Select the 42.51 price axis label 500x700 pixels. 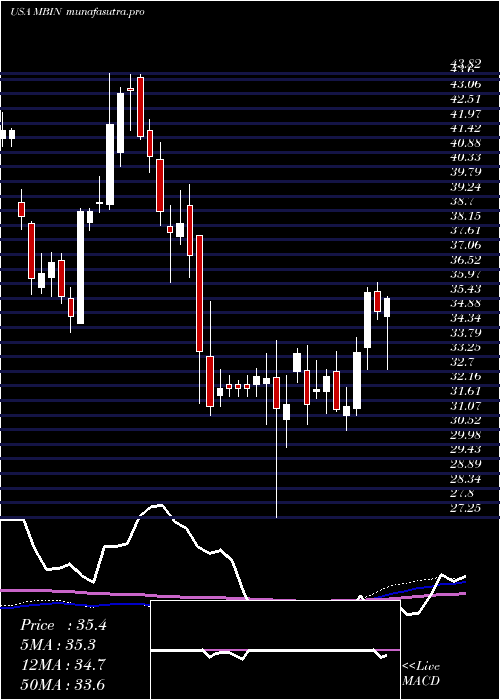coord(465,99)
